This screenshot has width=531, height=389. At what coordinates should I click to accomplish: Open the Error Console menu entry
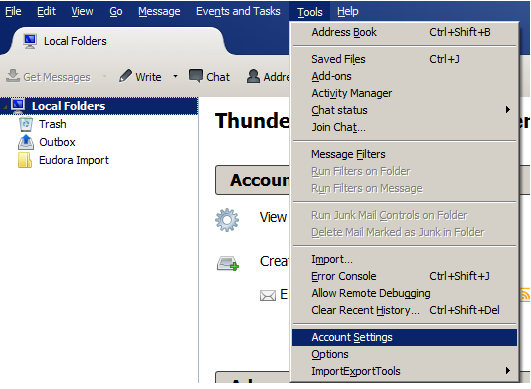(x=404, y=276)
